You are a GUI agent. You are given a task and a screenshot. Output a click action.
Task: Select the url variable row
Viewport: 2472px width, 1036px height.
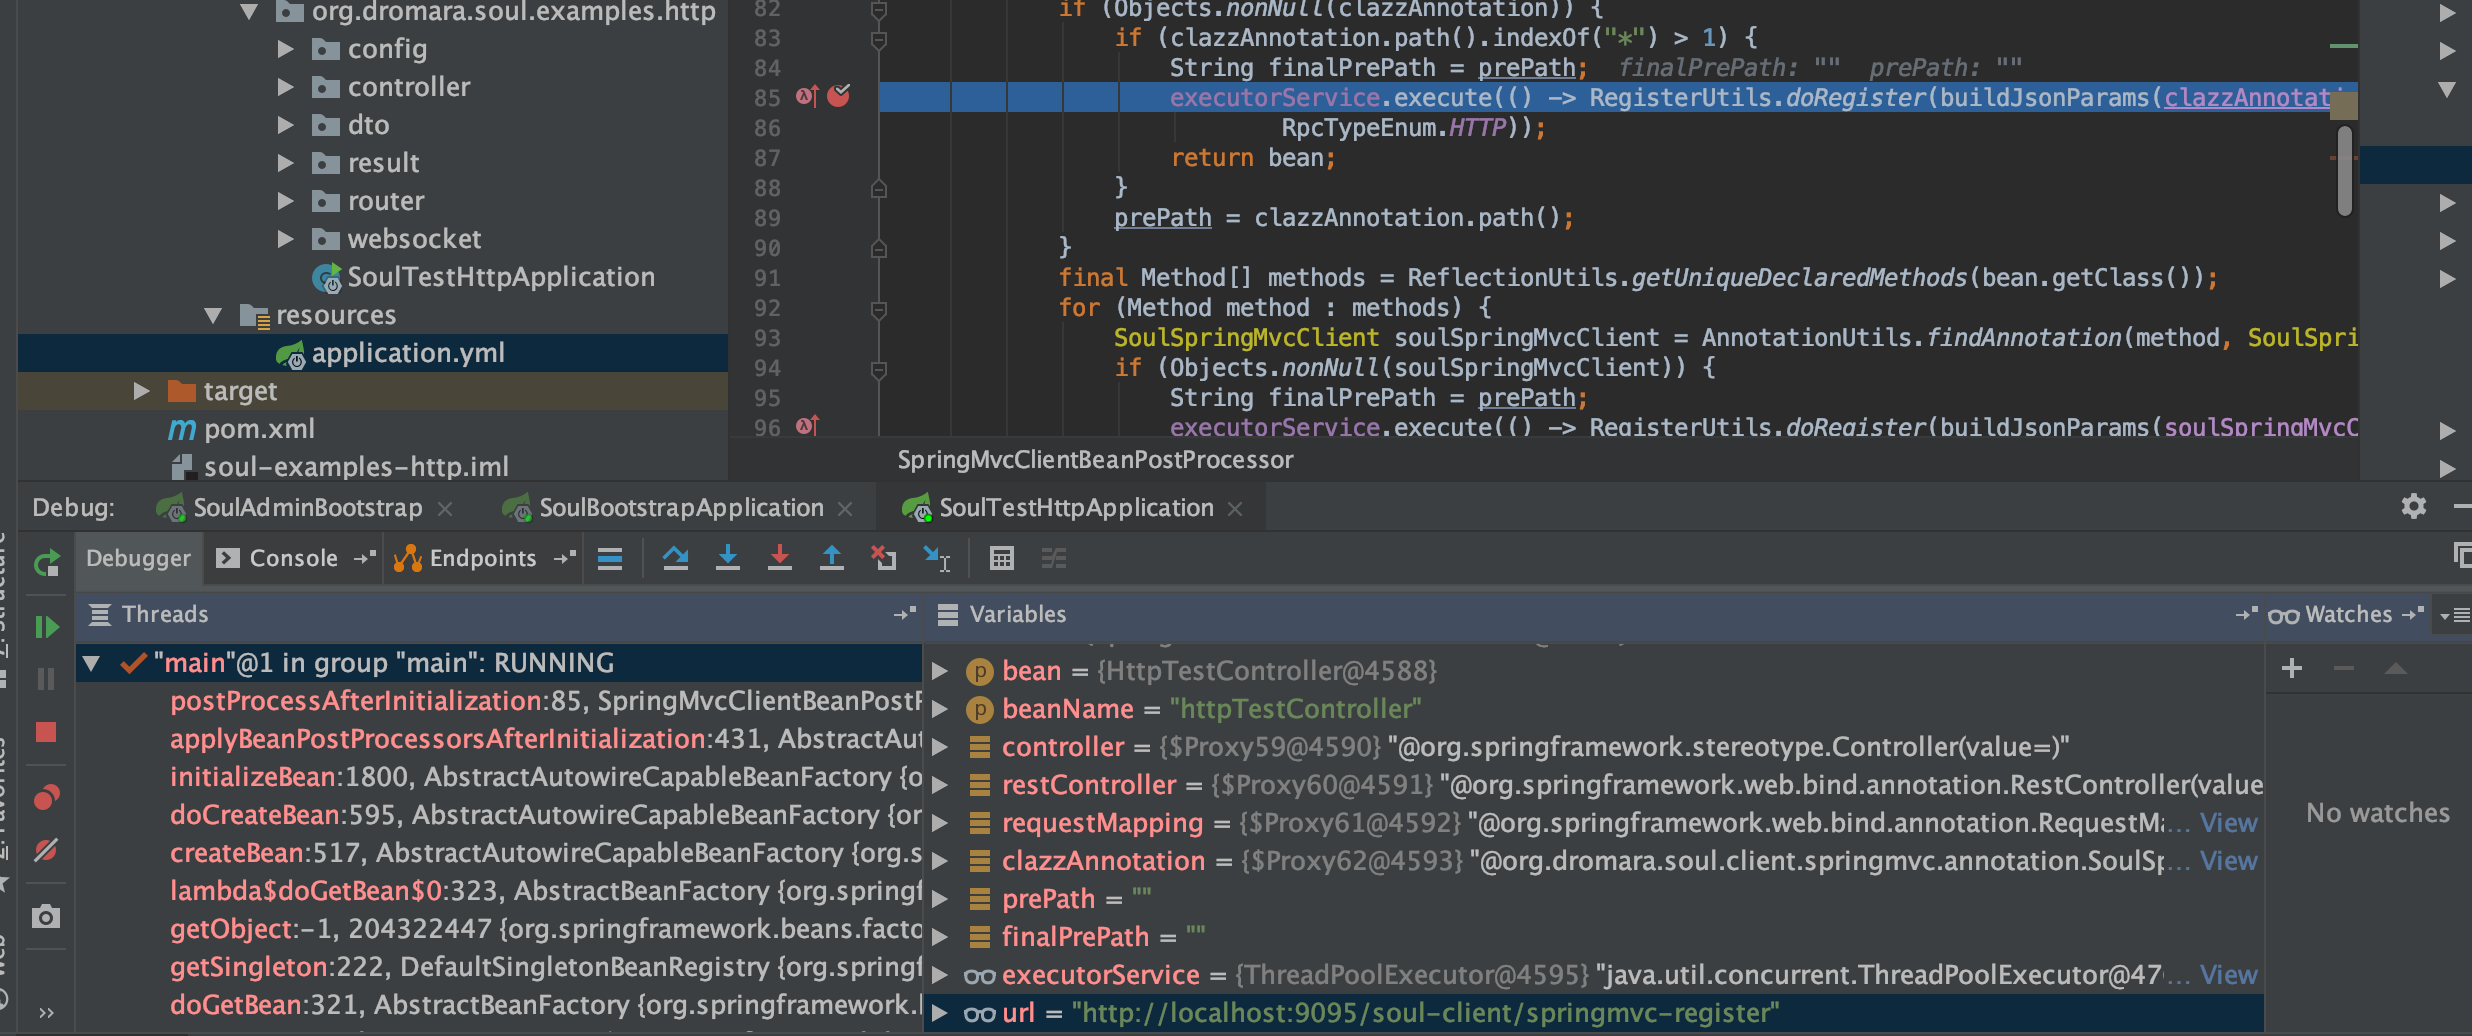point(1594,1013)
